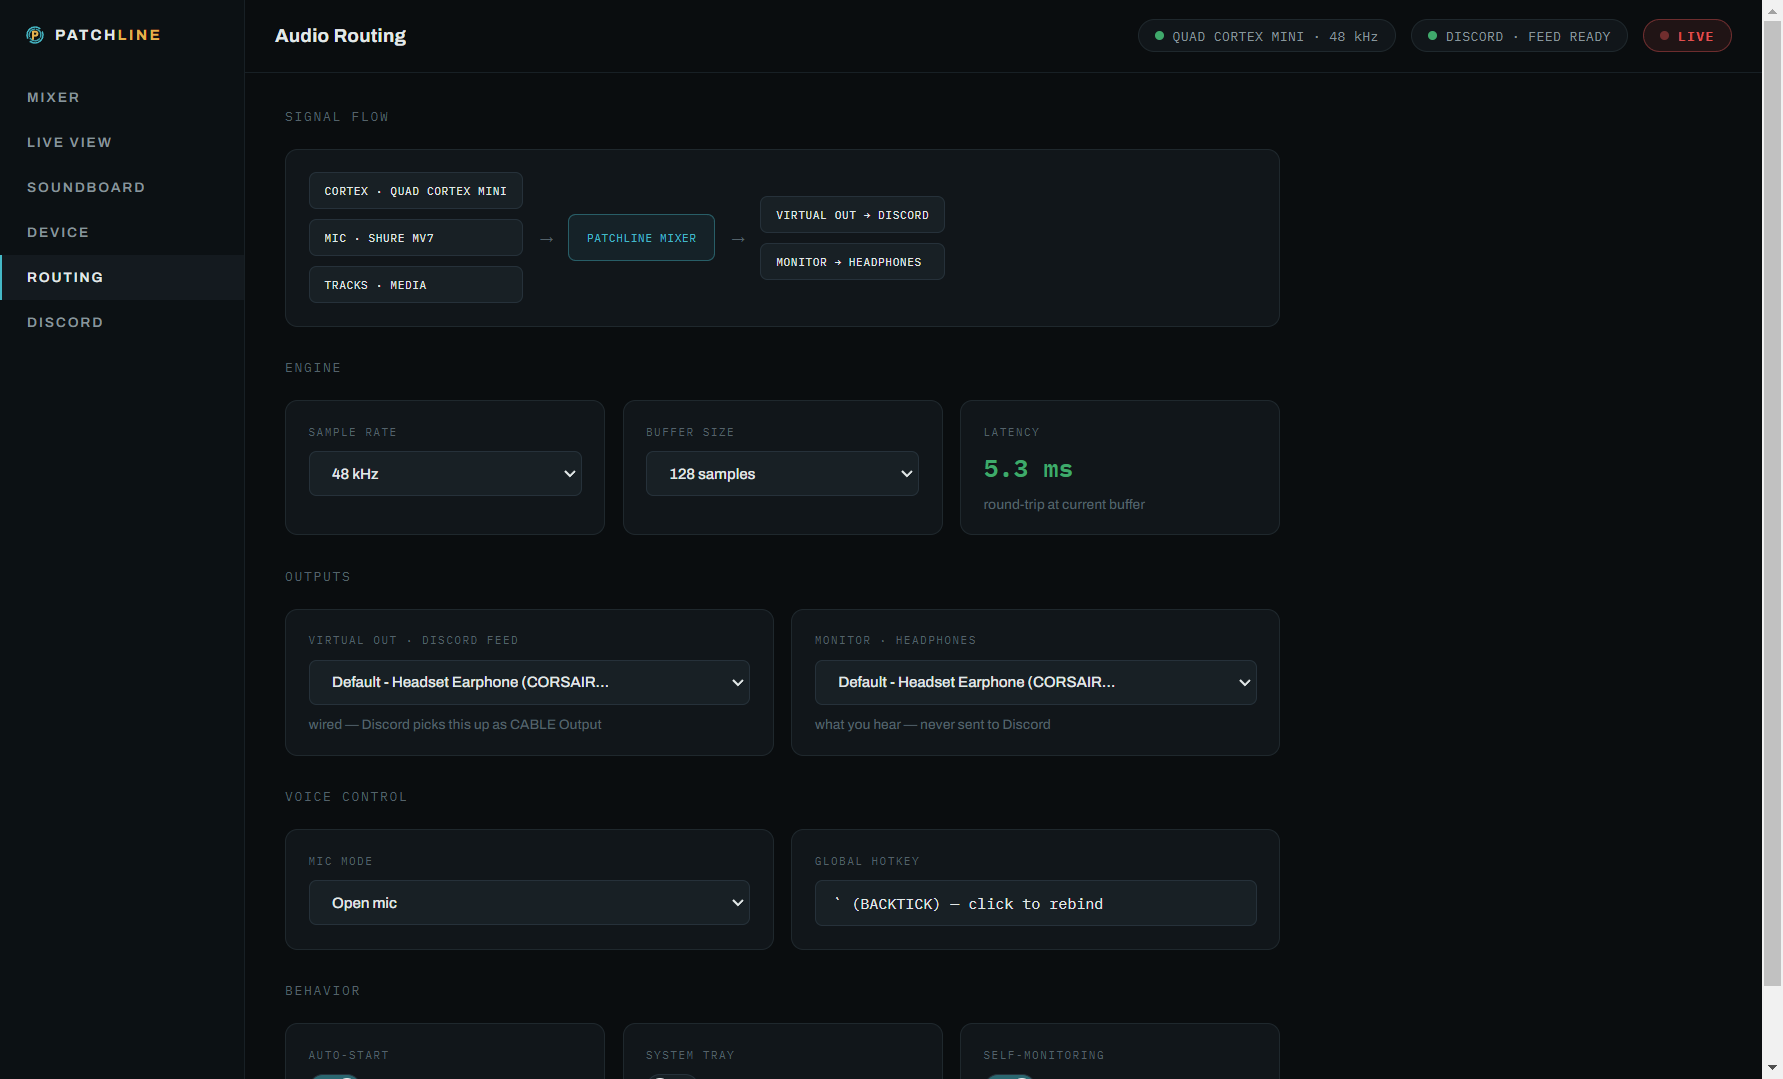Click the green Discord feed status dot
The width and height of the screenshot is (1783, 1079).
click(1432, 36)
